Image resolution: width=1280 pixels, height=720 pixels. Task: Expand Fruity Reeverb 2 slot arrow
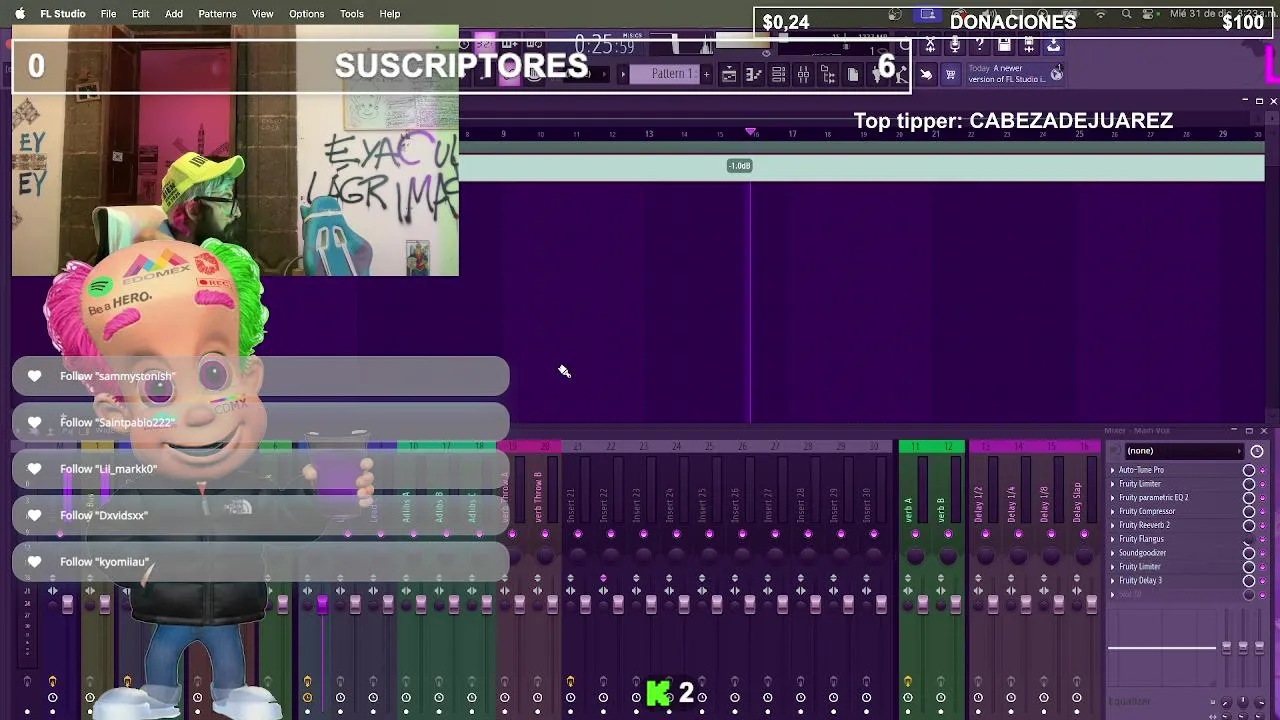pos(1112,525)
